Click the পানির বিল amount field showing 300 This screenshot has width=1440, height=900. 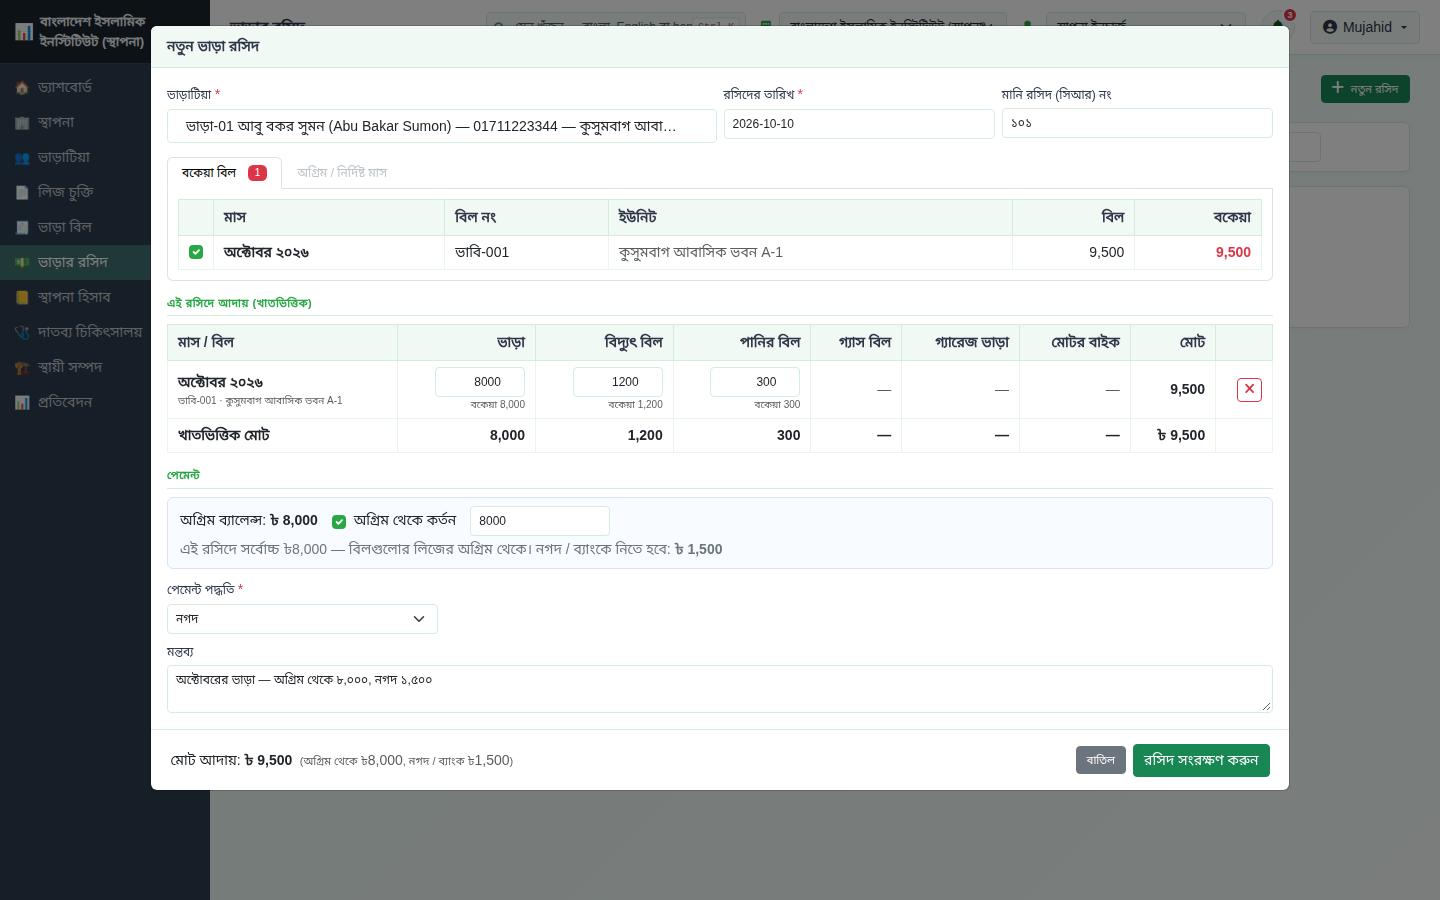(755, 382)
